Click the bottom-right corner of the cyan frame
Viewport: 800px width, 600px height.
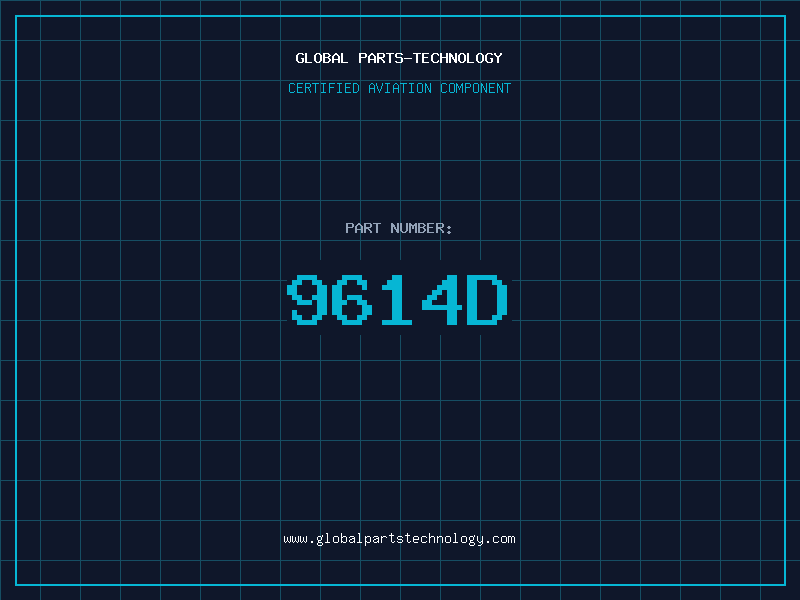coord(785,584)
